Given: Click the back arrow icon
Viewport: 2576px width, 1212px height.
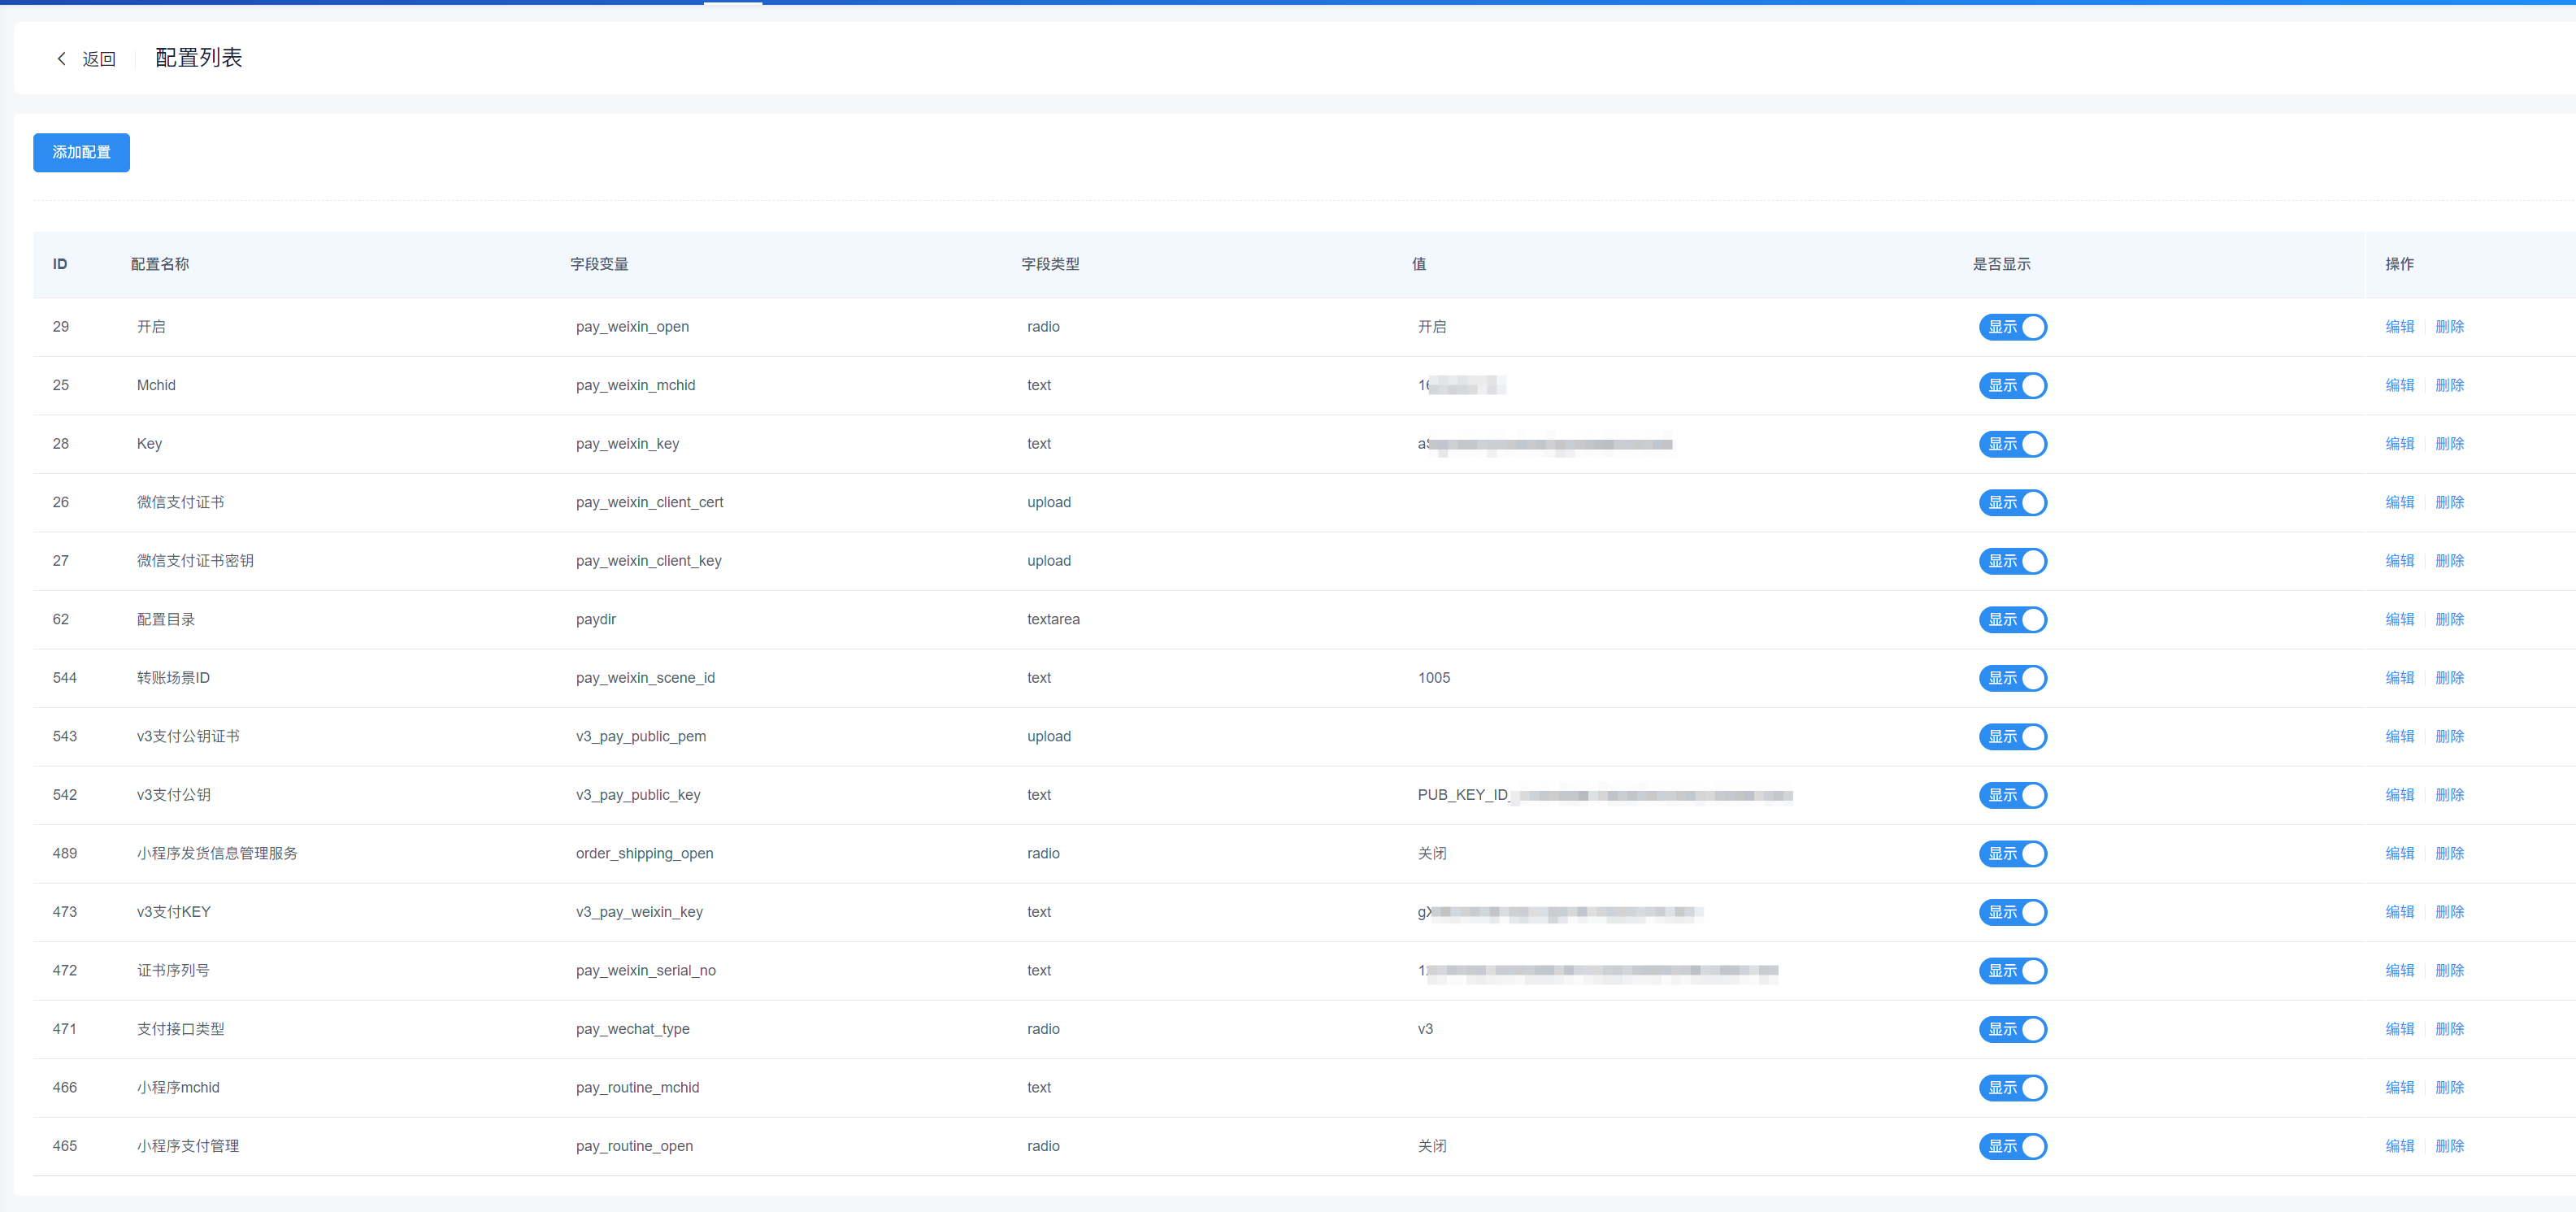Looking at the screenshot, I should pyautogui.click(x=62, y=59).
